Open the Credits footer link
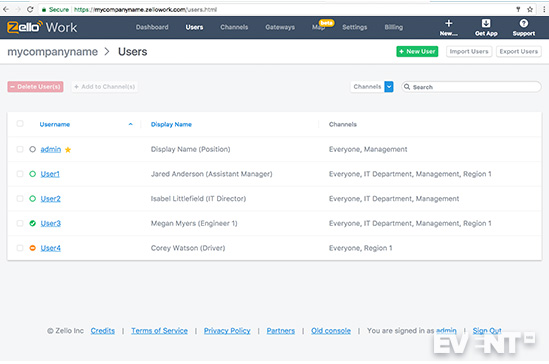 pyautogui.click(x=103, y=331)
